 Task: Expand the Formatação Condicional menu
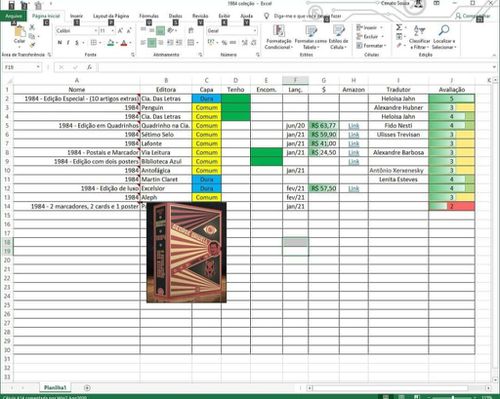(279, 37)
